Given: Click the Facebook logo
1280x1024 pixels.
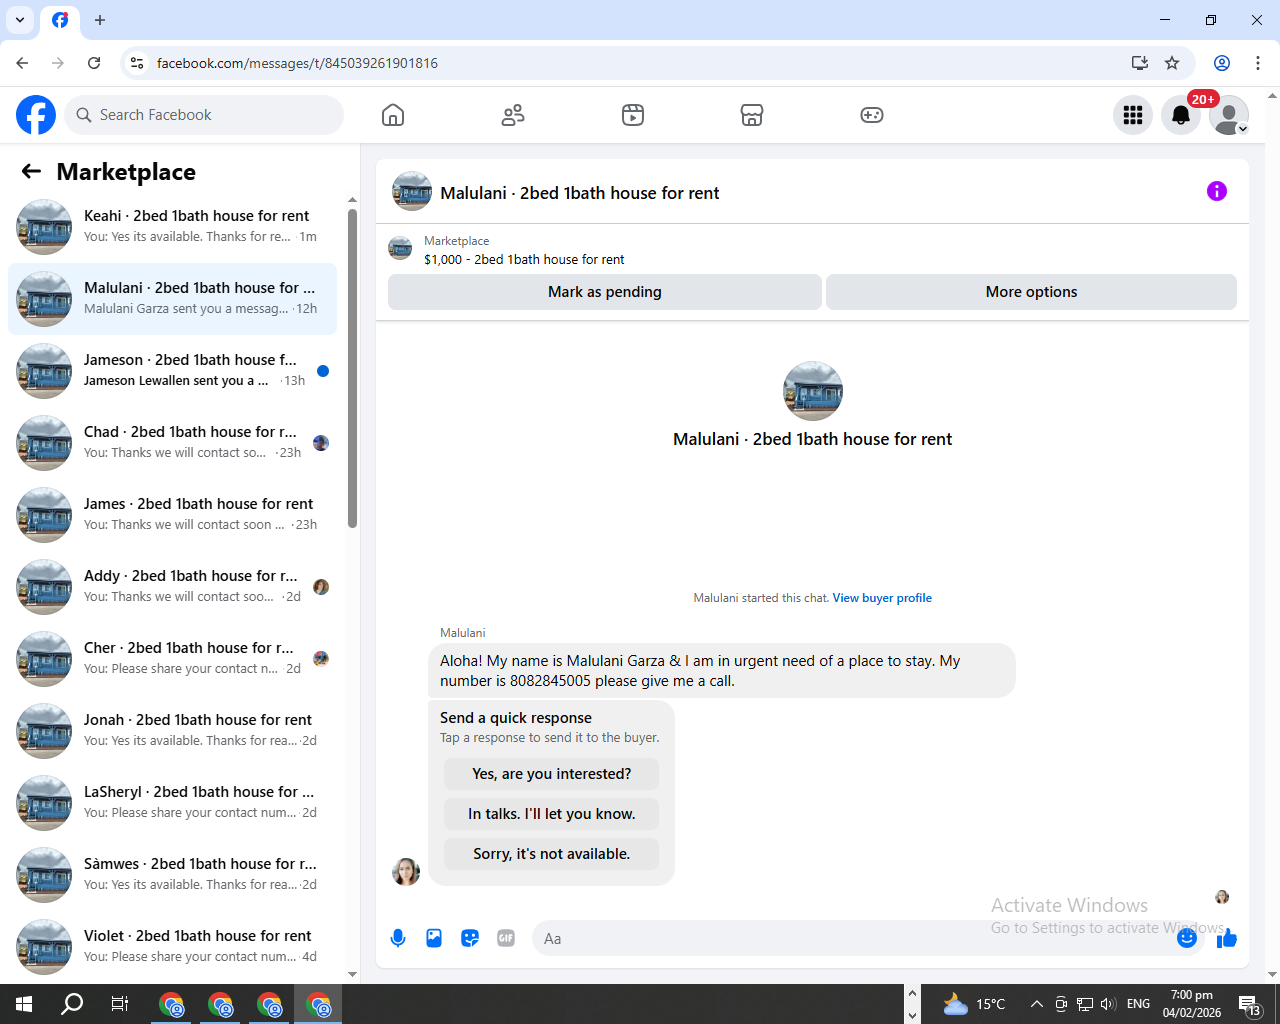Looking at the screenshot, I should click(36, 115).
